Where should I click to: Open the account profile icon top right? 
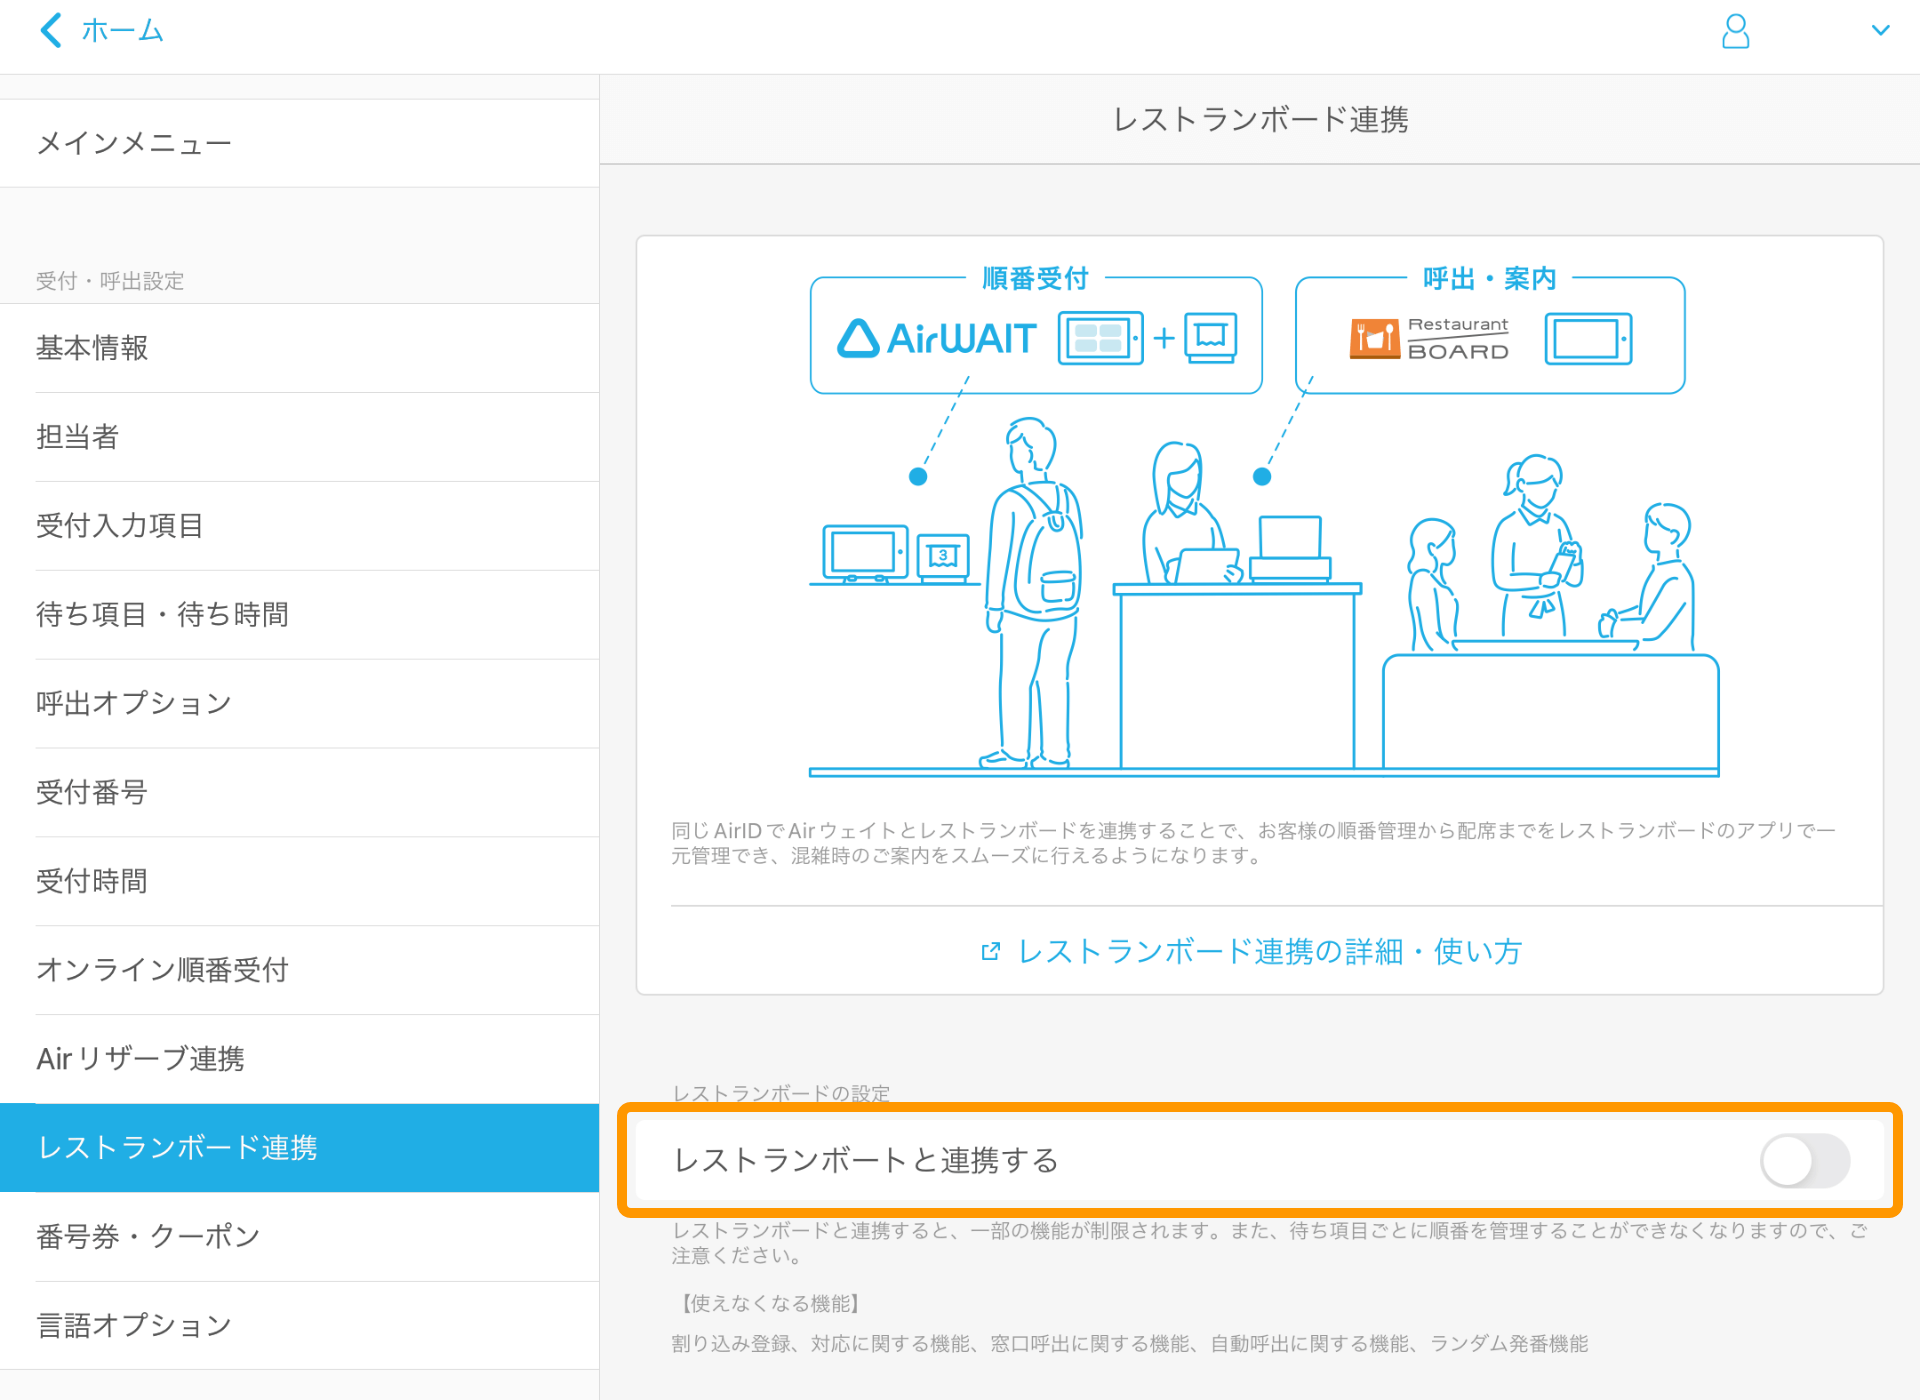coord(1735,32)
